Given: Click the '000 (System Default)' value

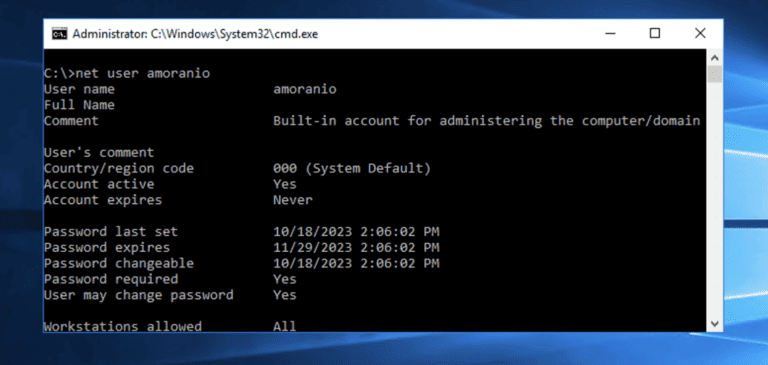Looking at the screenshot, I should click(352, 169).
